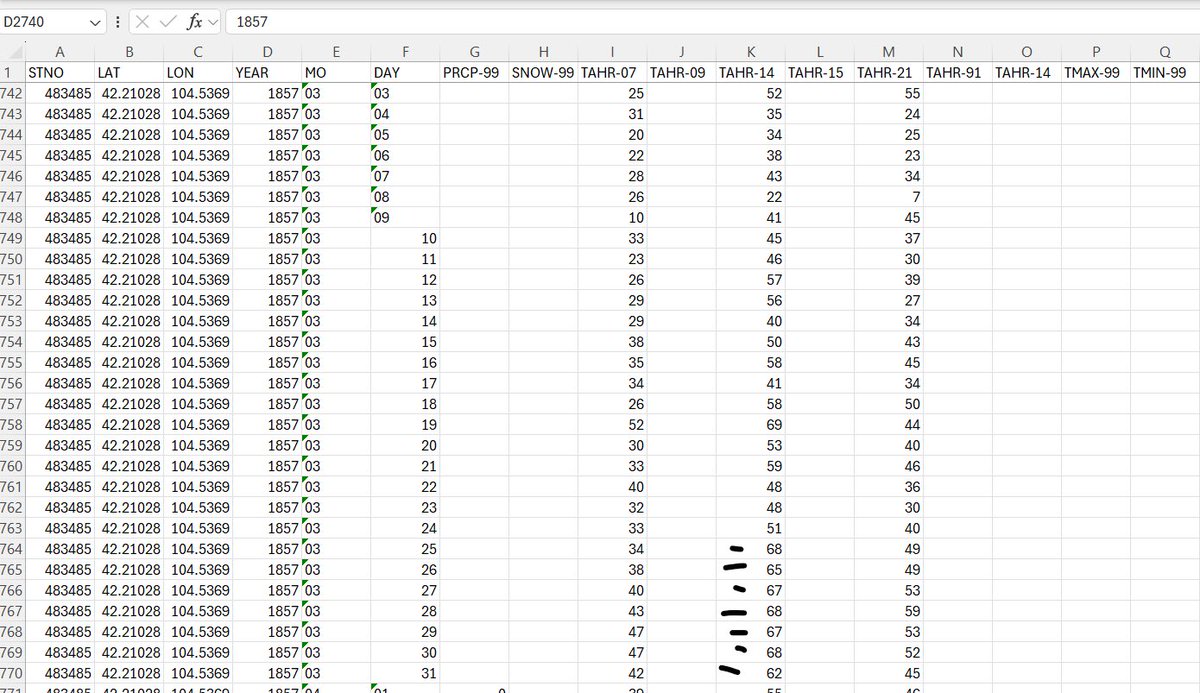The width and height of the screenshot is (1200, 693).
Task: Select value 69 in column K
Action: click(x=750, y=425)
